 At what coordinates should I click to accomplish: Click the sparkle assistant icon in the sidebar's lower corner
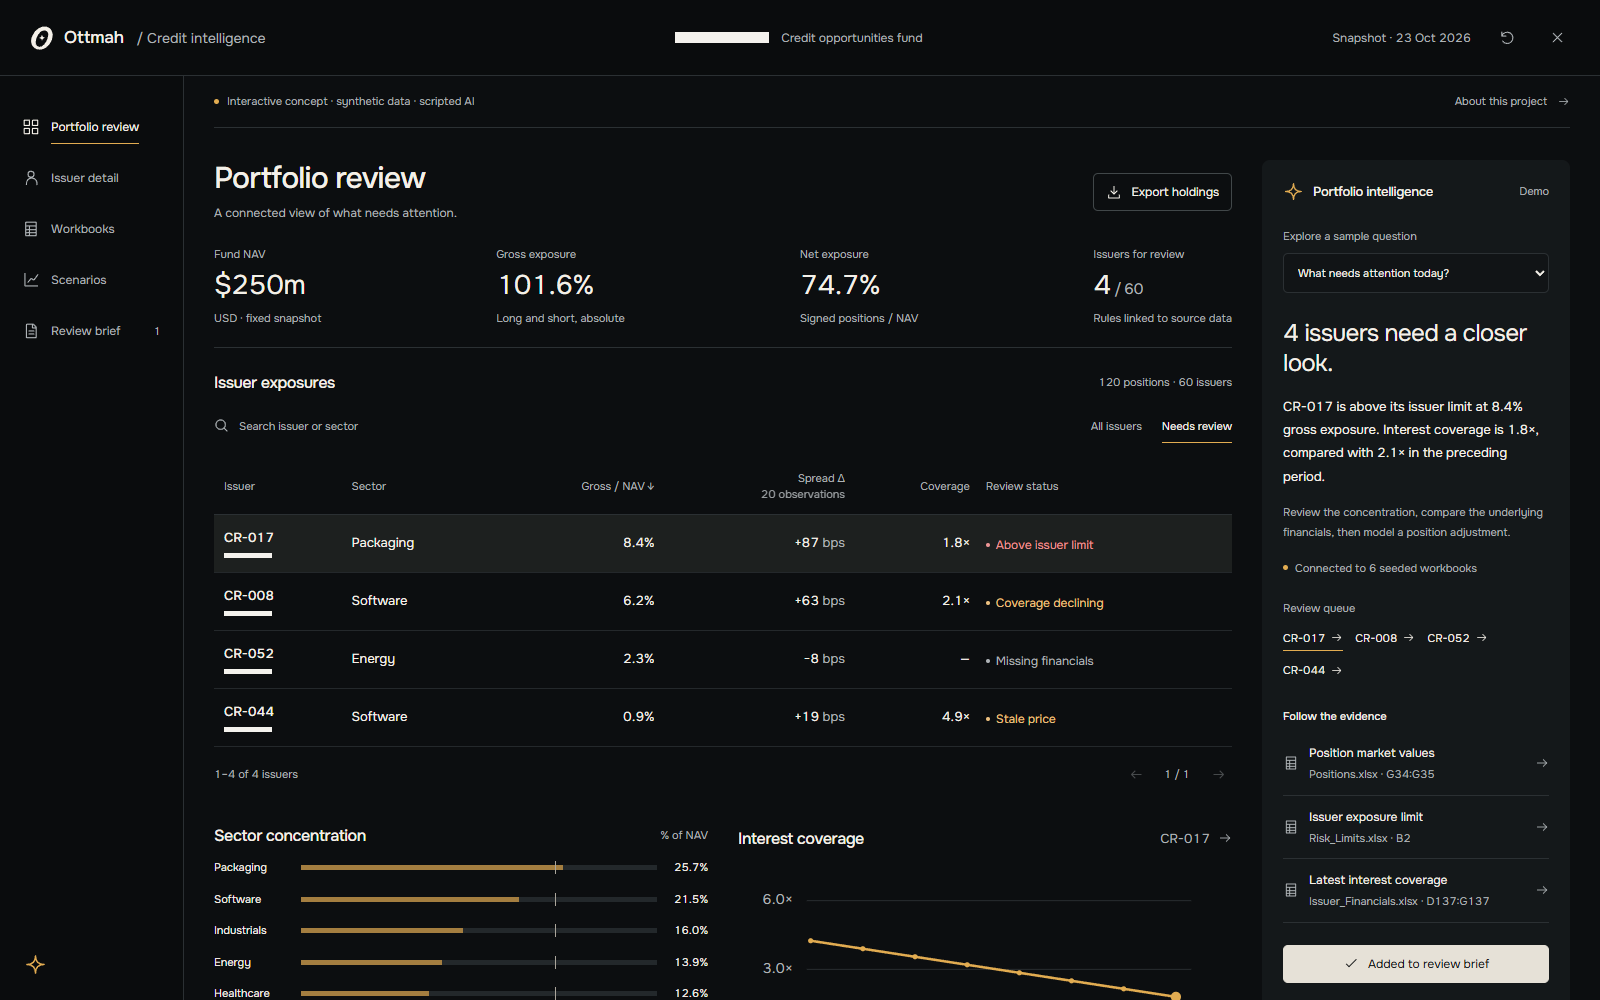[35, 965]
